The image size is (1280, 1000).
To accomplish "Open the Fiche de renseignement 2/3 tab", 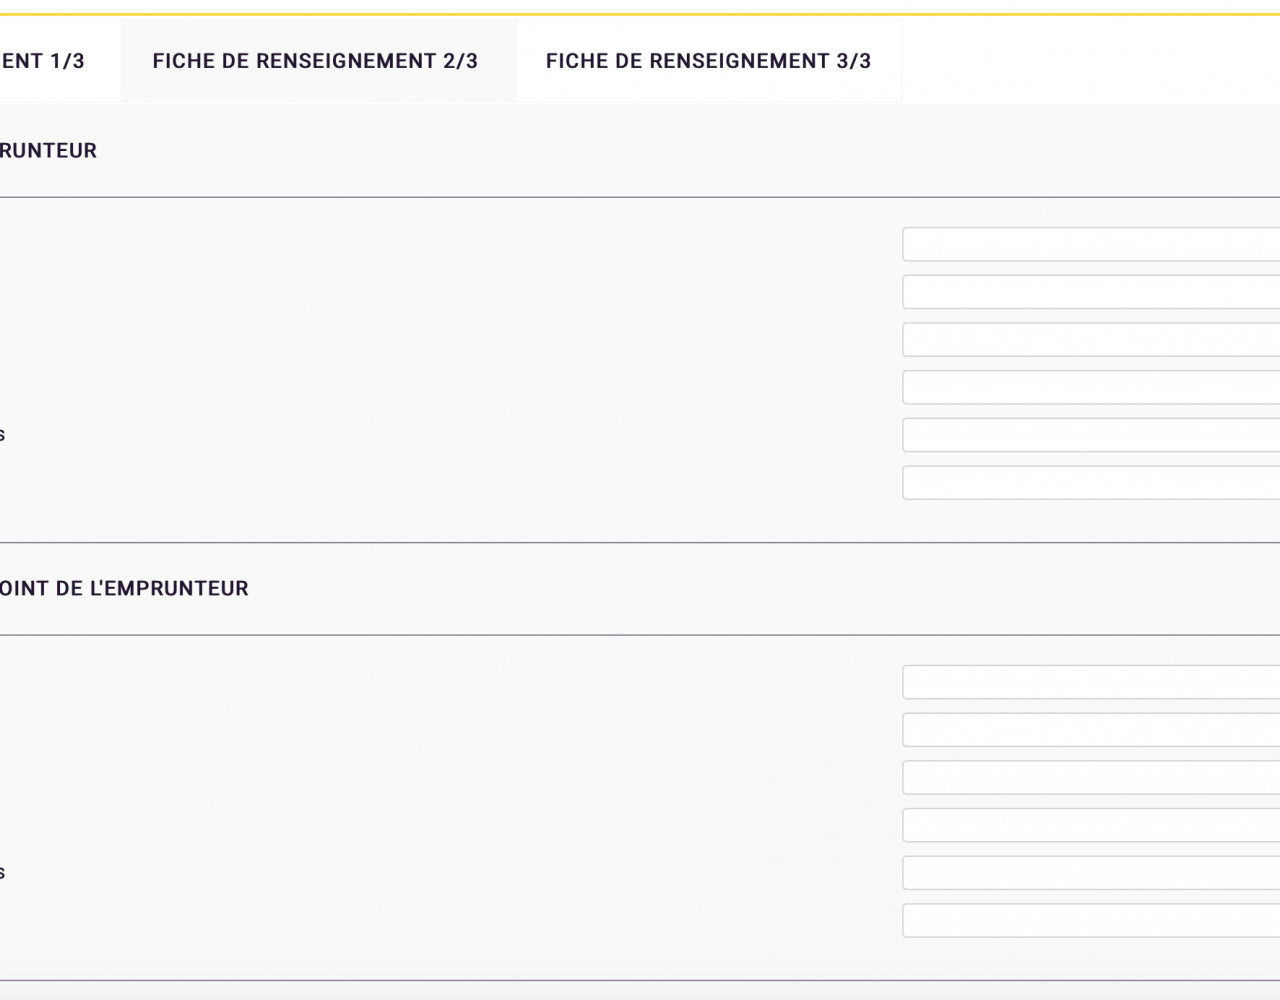I will coord(316,61).
